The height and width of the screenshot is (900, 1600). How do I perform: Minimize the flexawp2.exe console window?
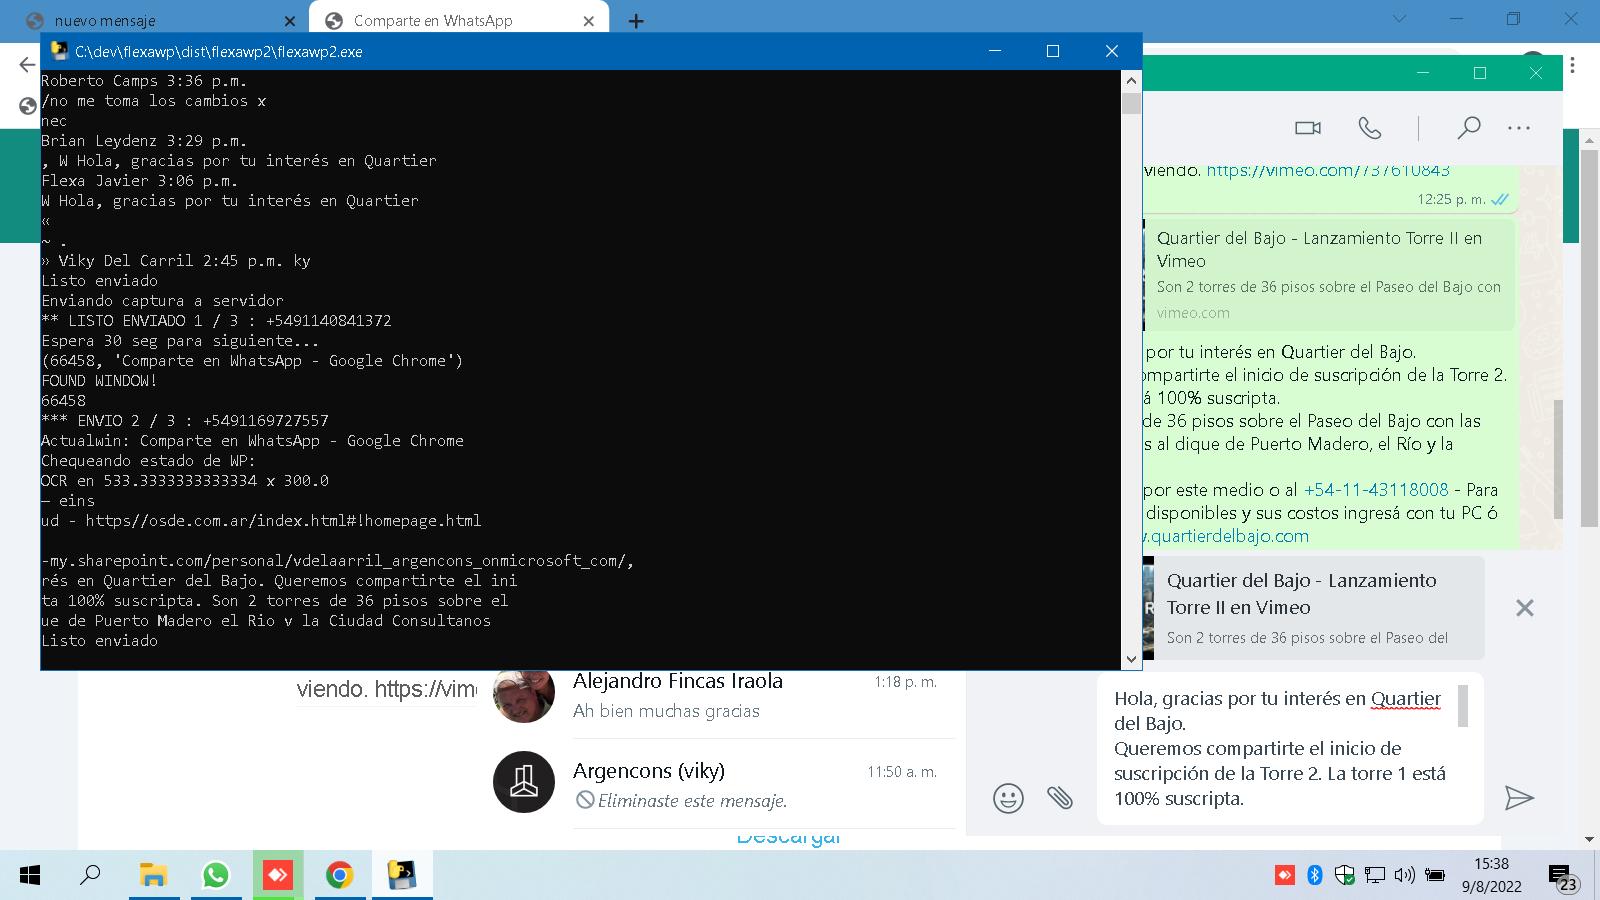pos(995,51)
